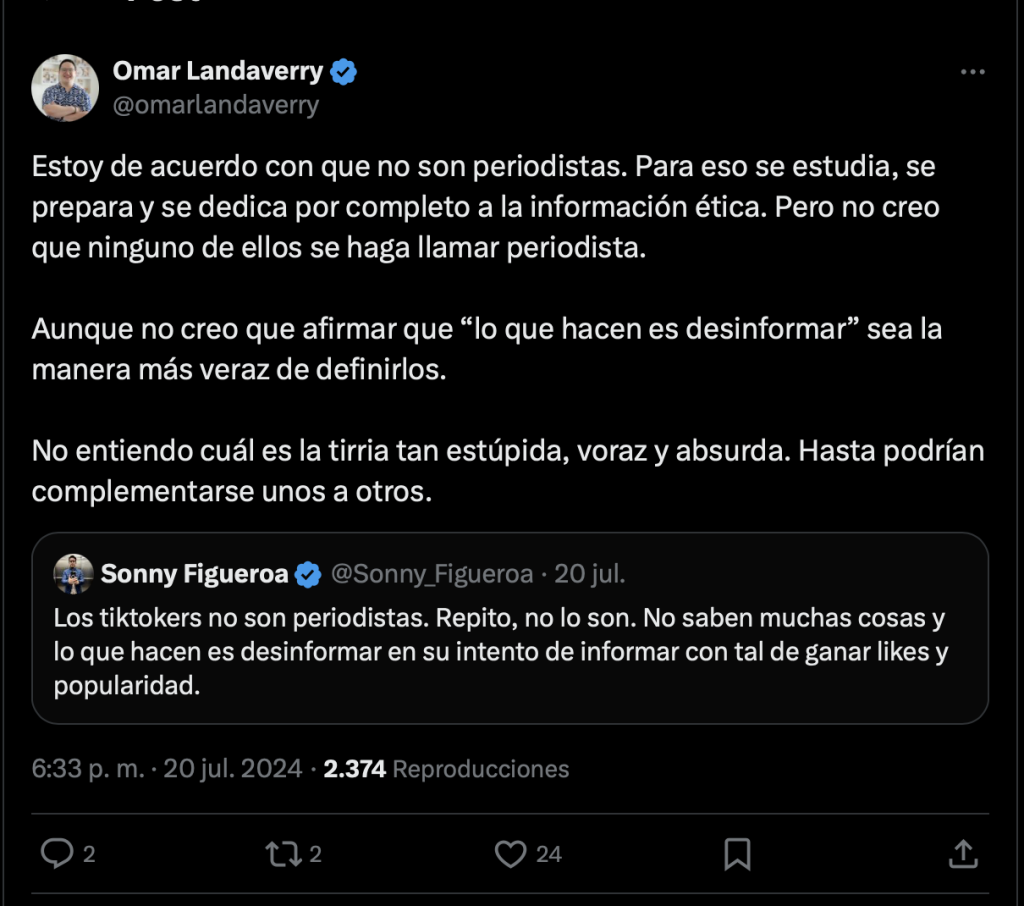Open the Omar Landaverry display name link
The image size is (1024, 906).
pos(218,72)
